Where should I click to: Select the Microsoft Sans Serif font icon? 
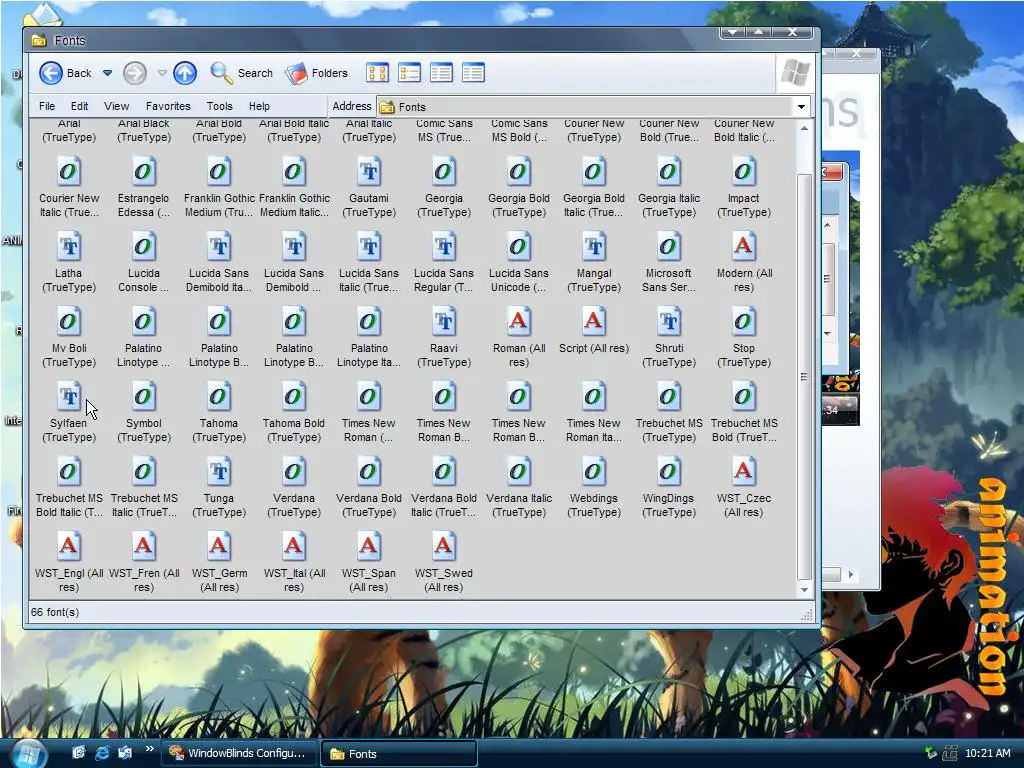click(669, 247)
